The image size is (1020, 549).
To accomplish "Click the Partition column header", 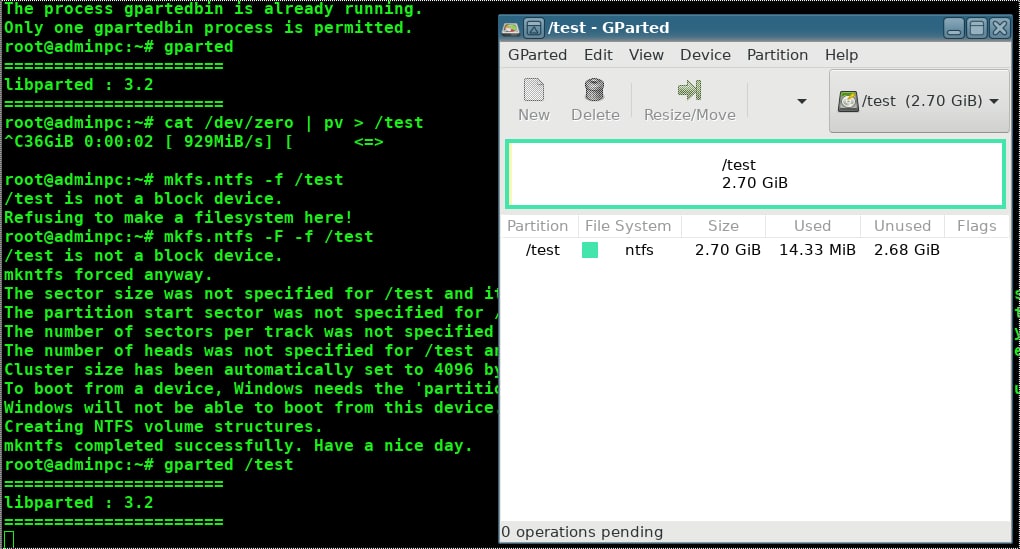I will tap(537, 226).
